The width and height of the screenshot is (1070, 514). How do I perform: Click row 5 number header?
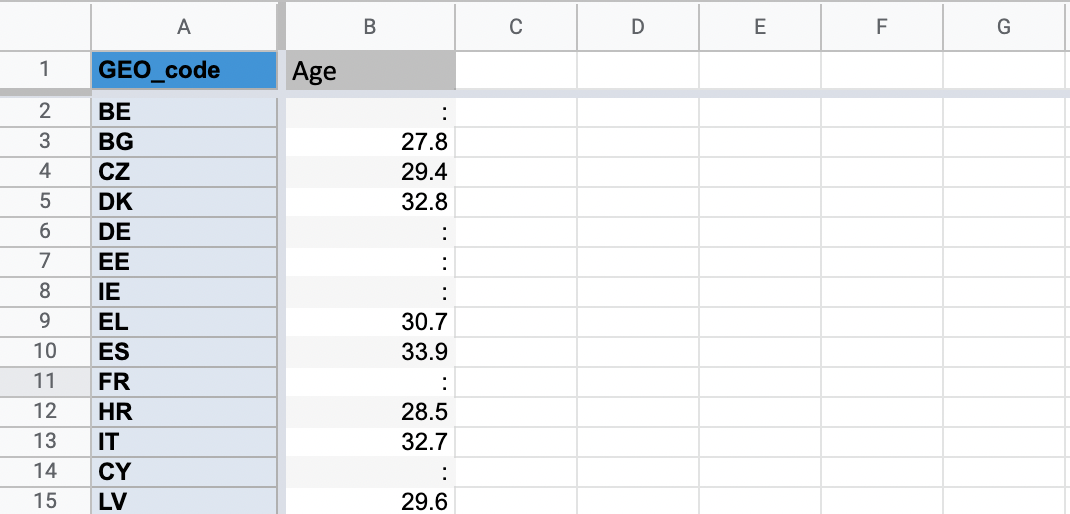tap(44, 201)
